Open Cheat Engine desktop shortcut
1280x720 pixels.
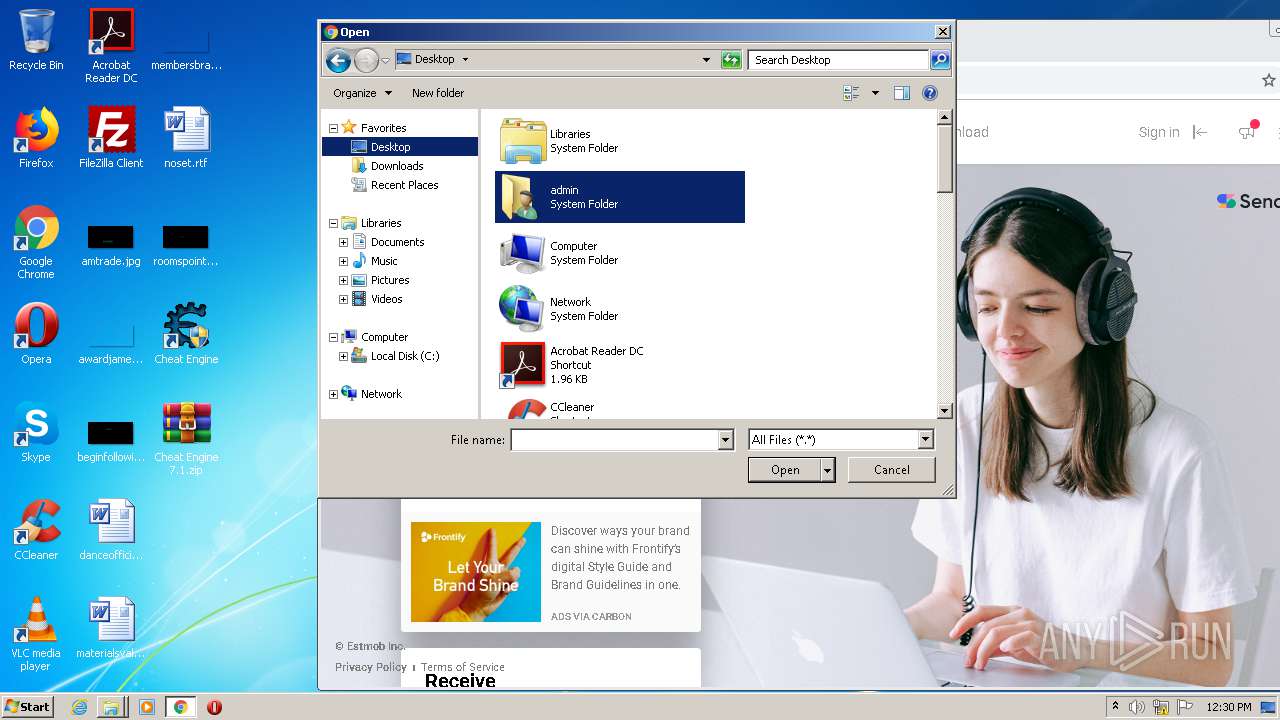[186, 334]
